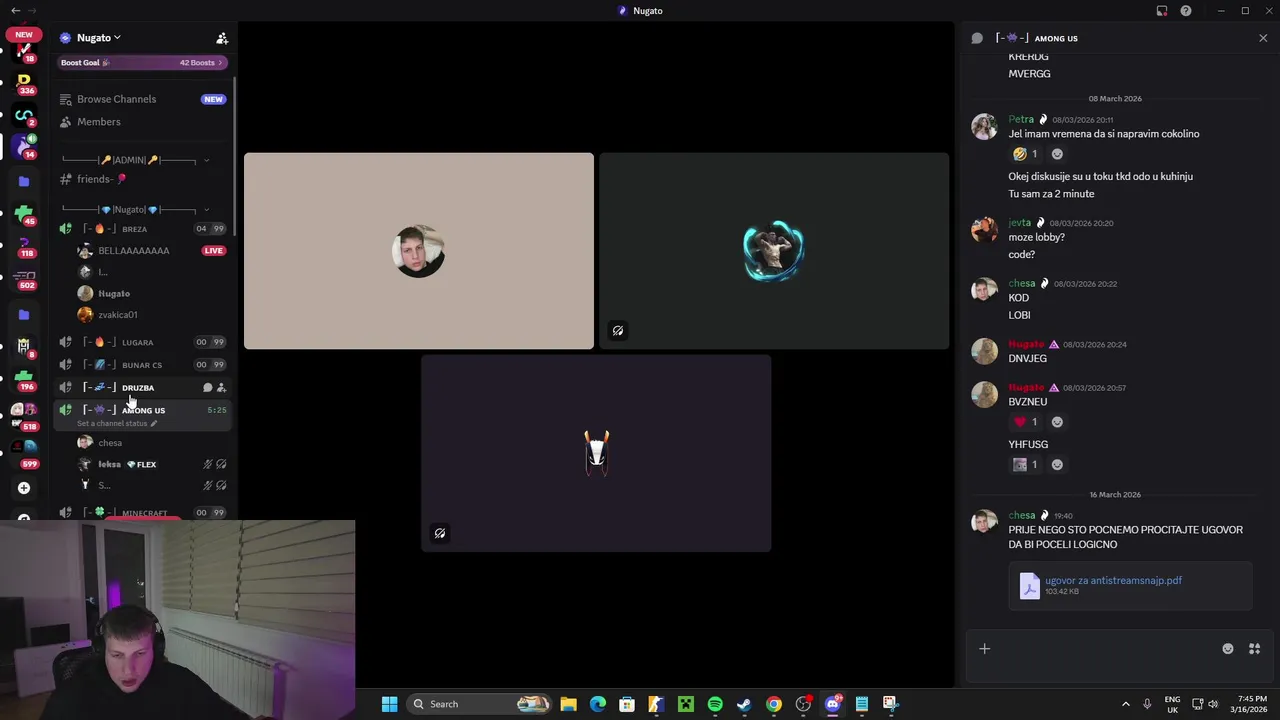
Task: Add reaction to Petra's message
Action: point(1057,154)
